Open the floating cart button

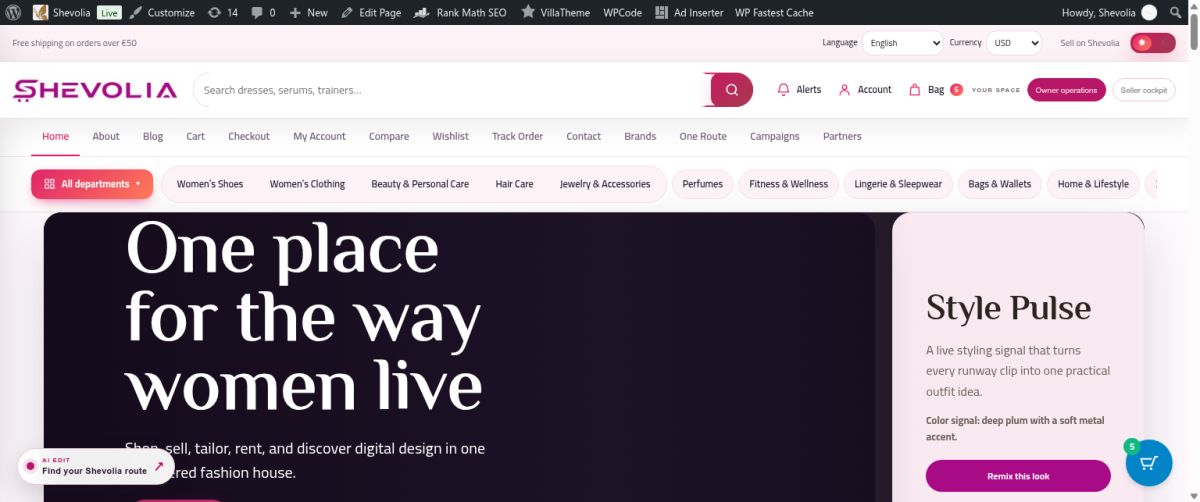click(1149, 463)
